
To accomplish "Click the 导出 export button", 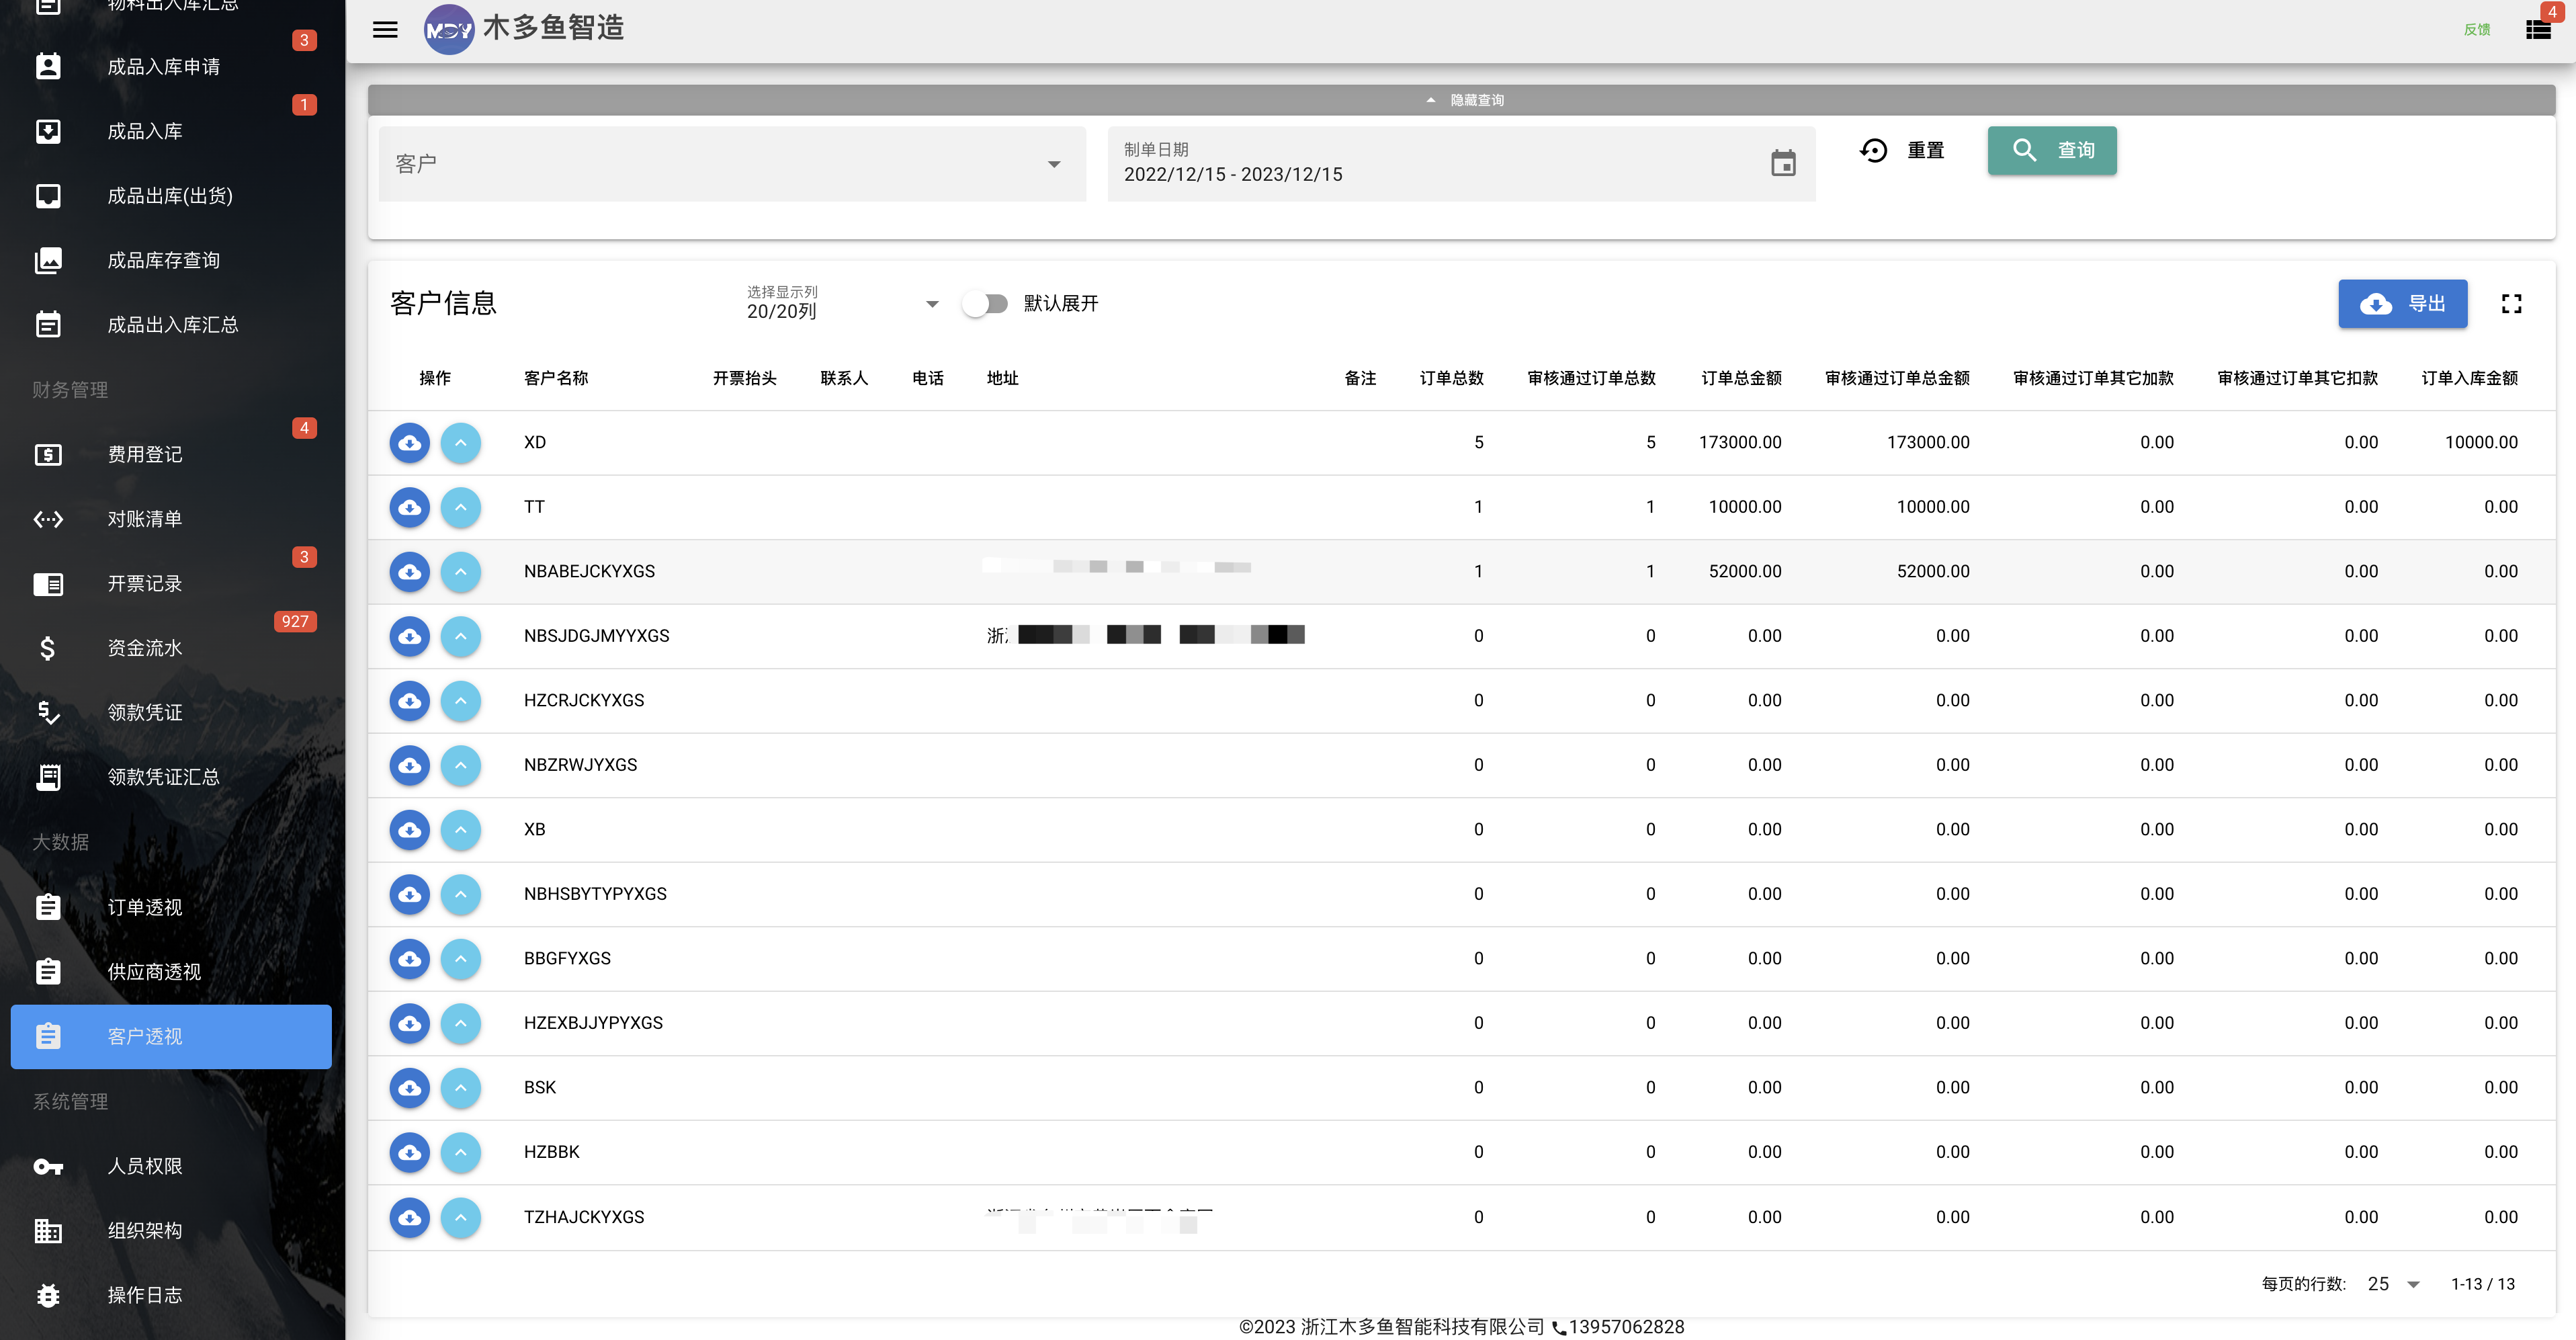I will [x=2402, y=303].
